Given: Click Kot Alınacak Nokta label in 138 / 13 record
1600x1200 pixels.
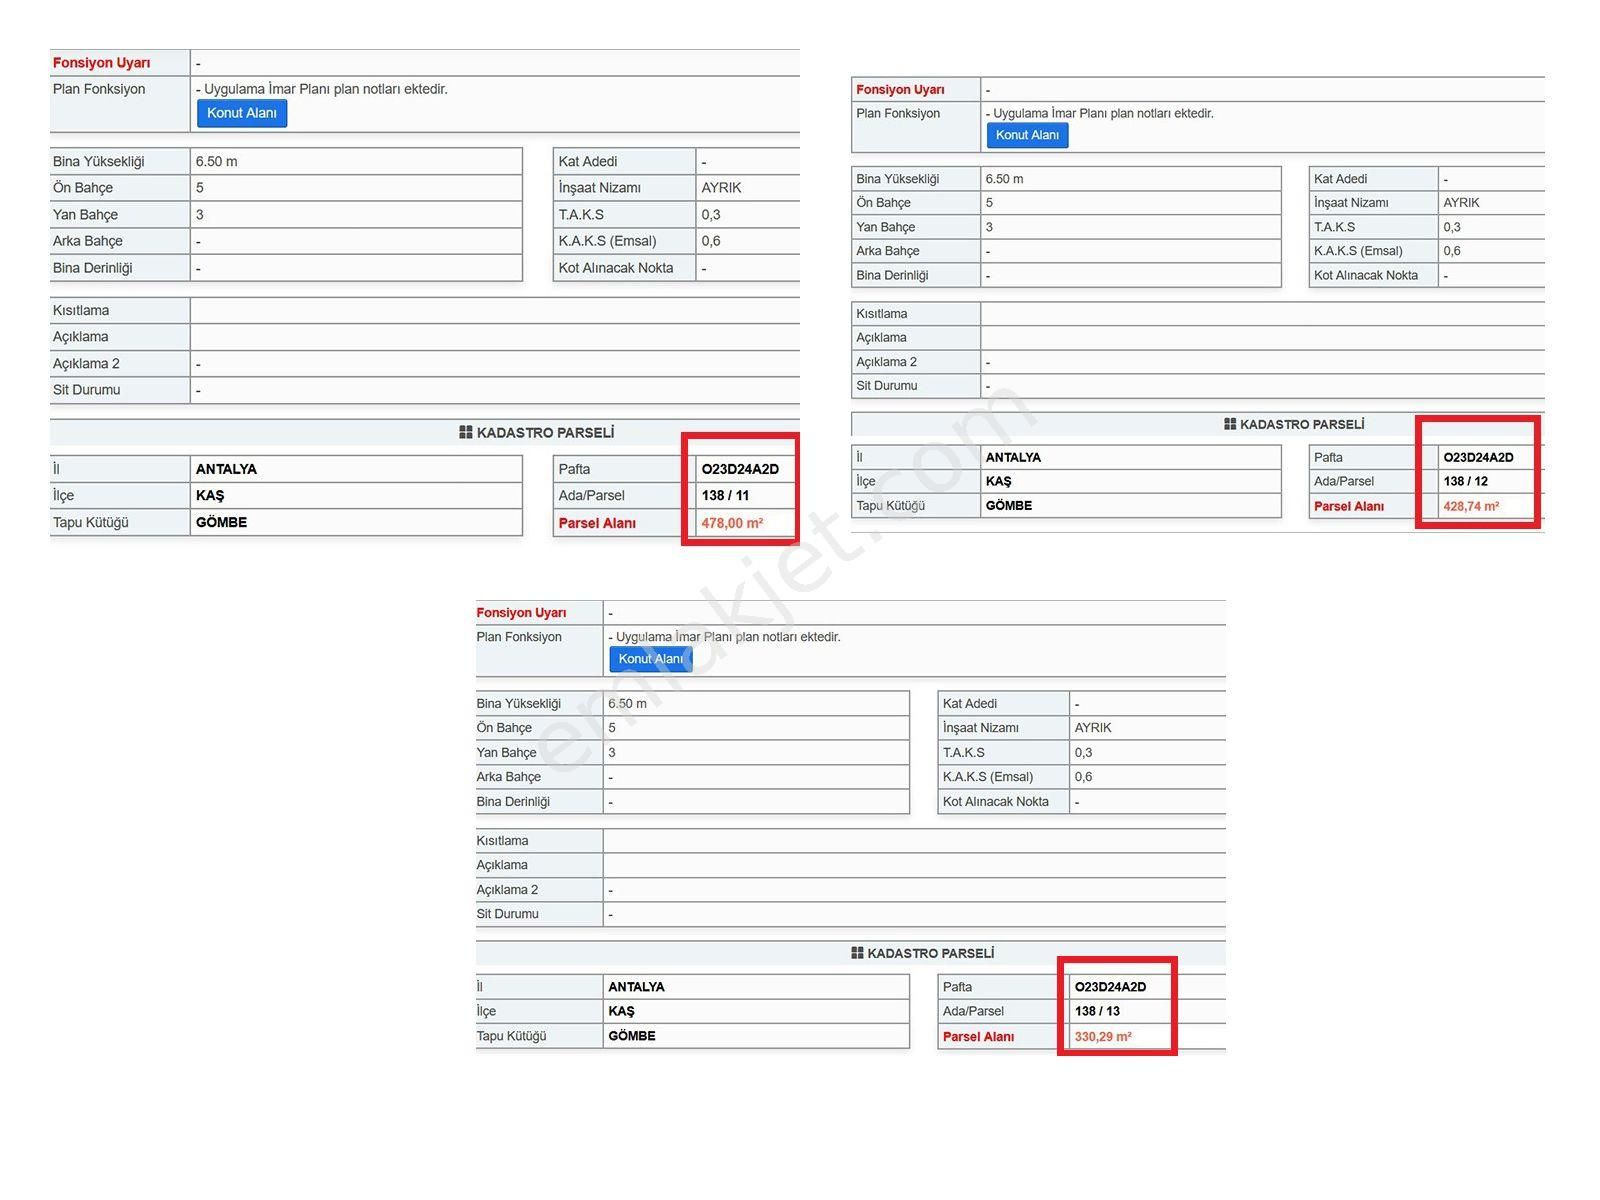Looking at the screenshot, I should [996, 801].
